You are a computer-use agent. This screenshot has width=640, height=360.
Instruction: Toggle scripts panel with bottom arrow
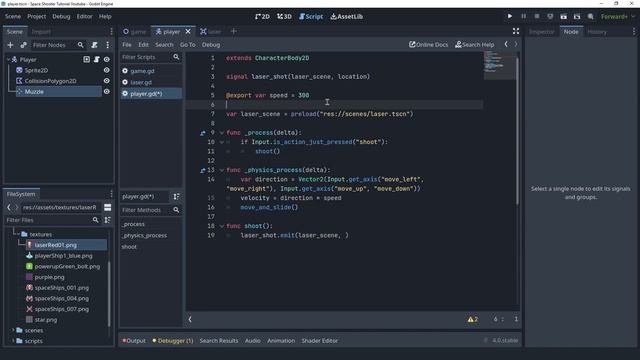[190, 319]
